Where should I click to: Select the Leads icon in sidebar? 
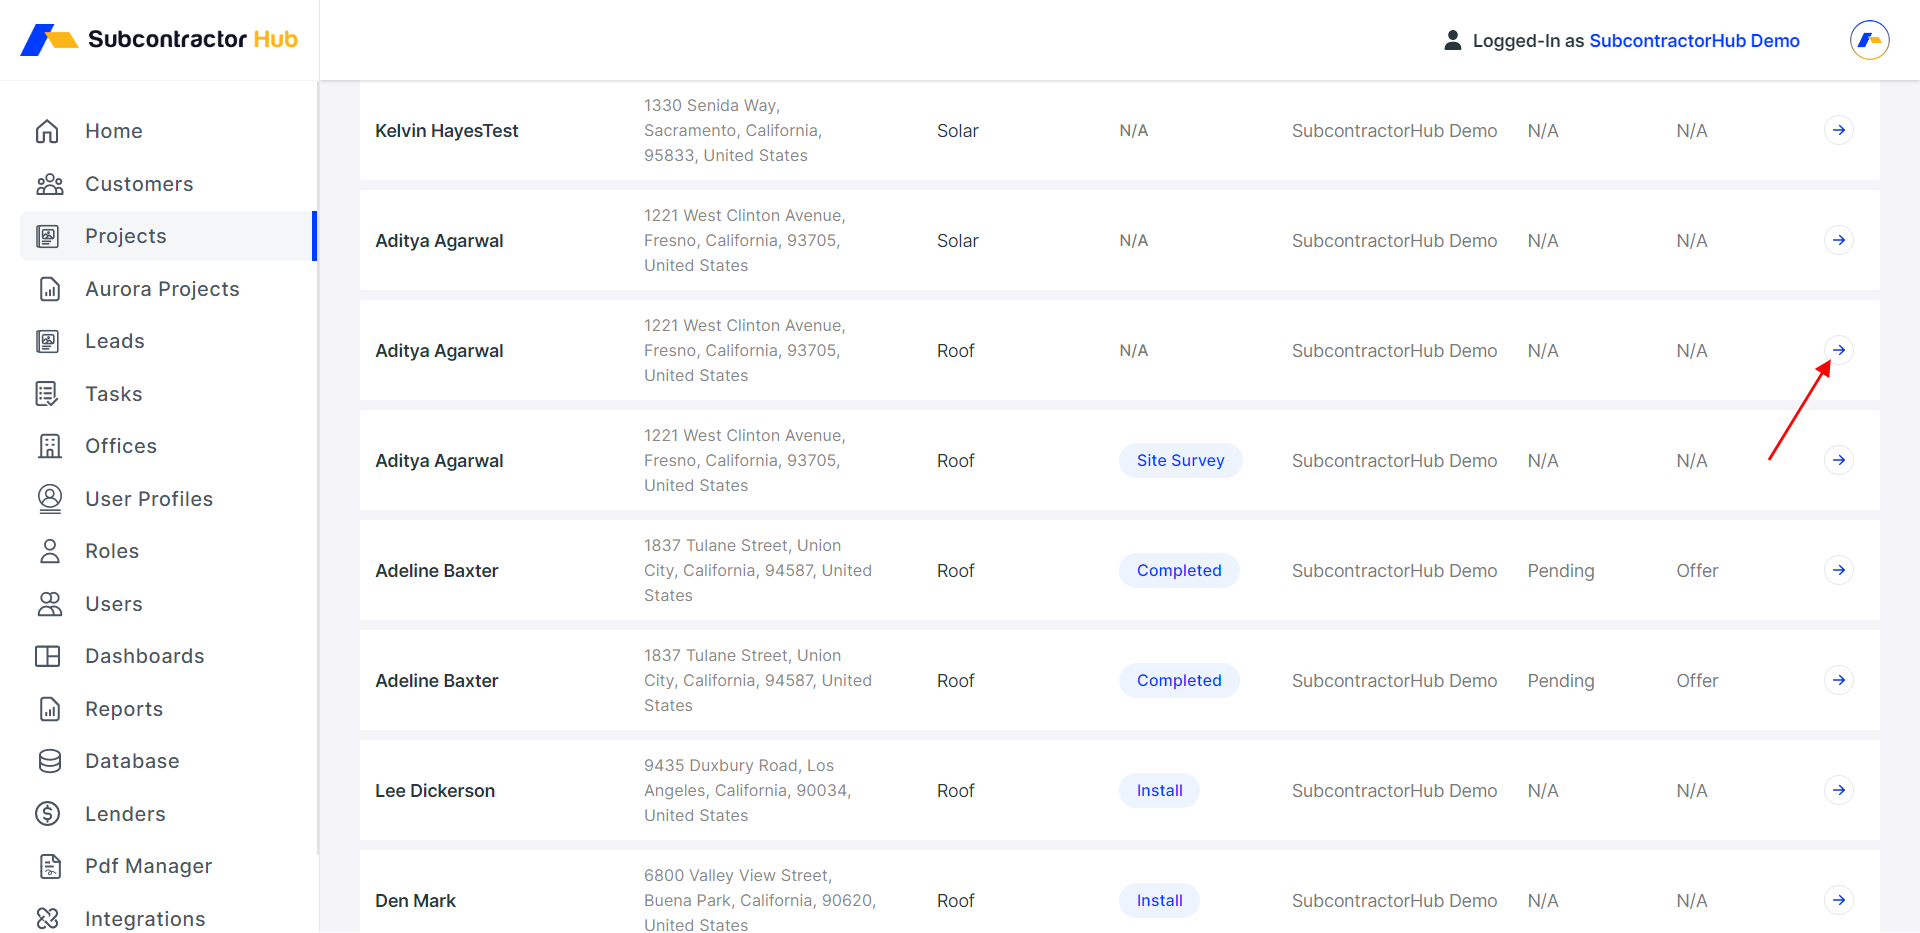pos(49,341)
